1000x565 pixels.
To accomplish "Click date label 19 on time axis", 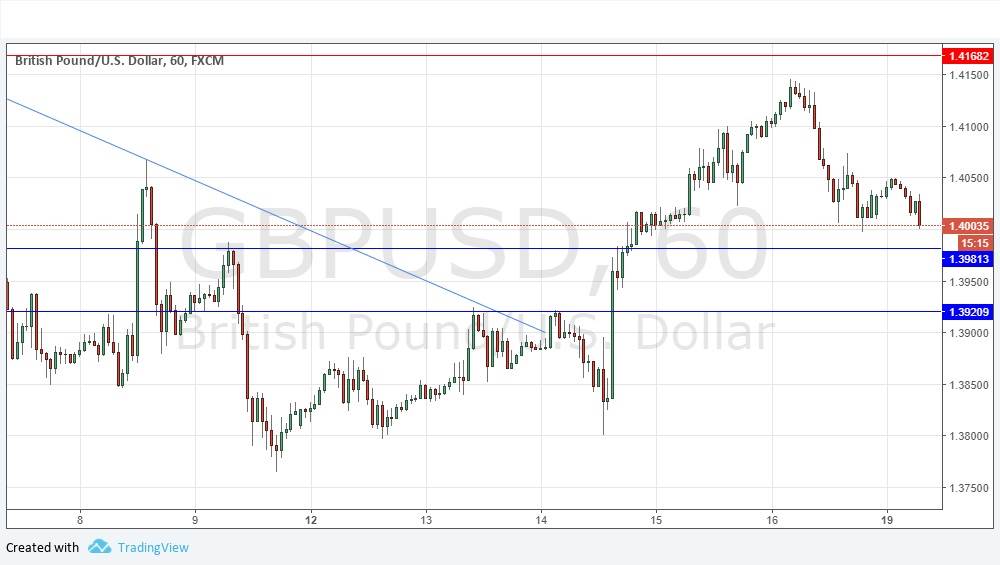I will point(887,520).
